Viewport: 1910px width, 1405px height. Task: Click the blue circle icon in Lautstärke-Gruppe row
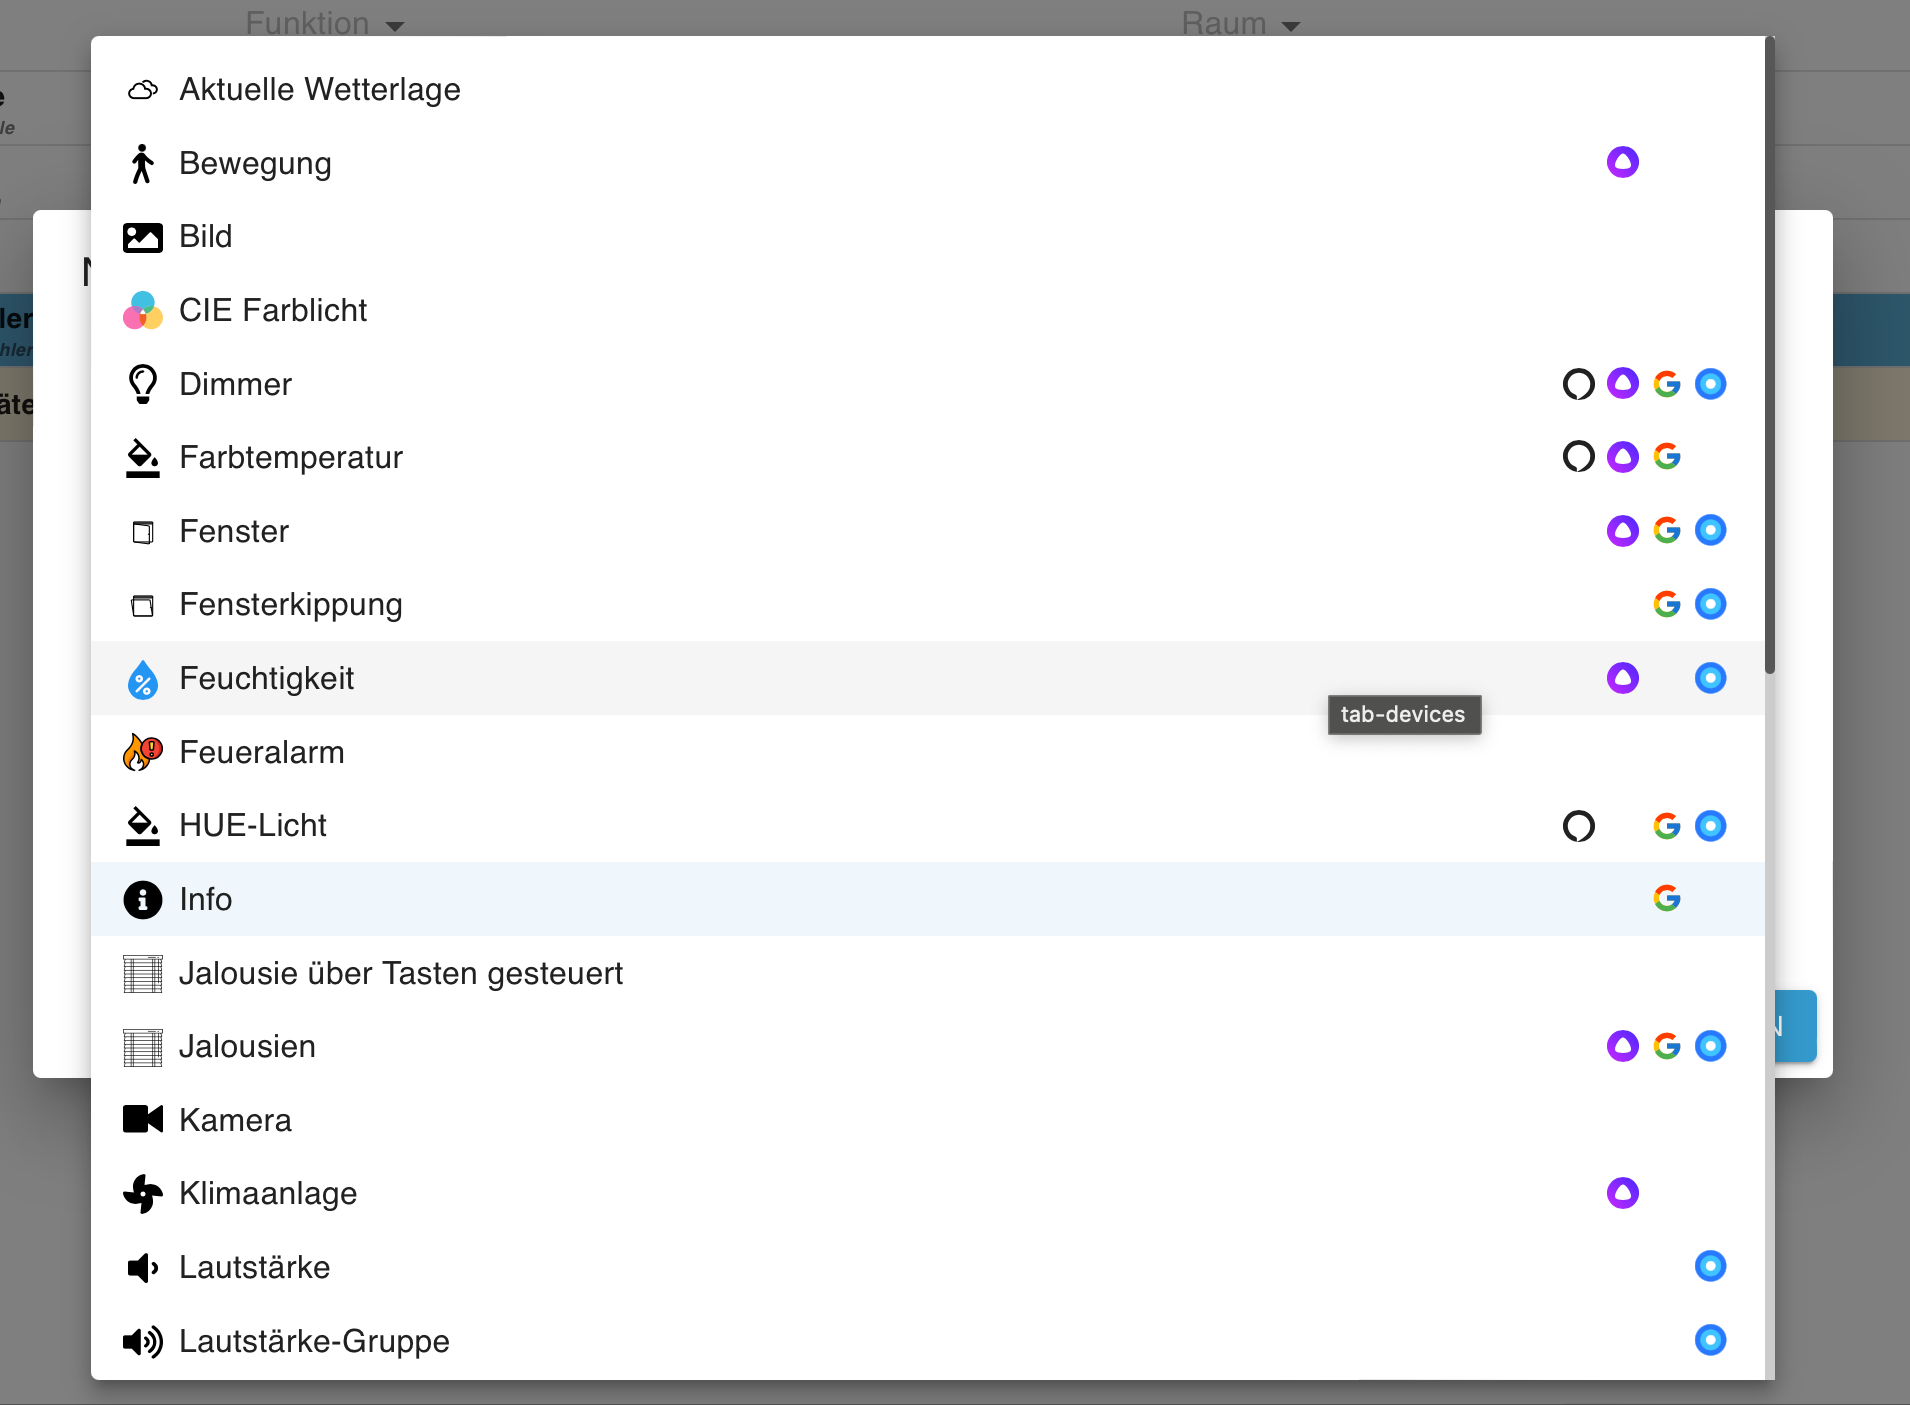click(1711, 1340)
